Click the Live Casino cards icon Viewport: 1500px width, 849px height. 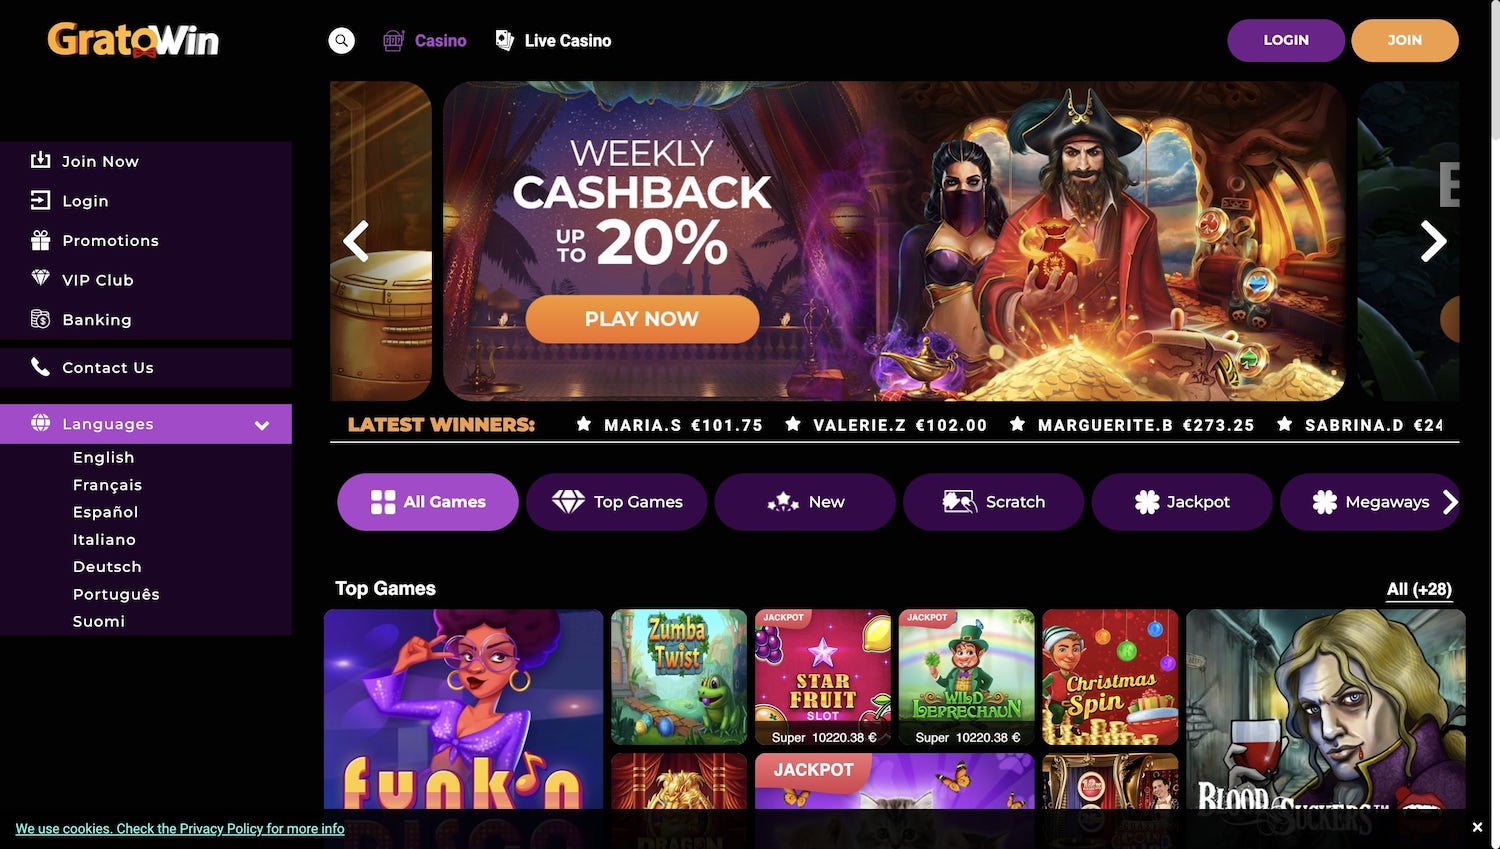pyautogui.click(x=505, y=40)
